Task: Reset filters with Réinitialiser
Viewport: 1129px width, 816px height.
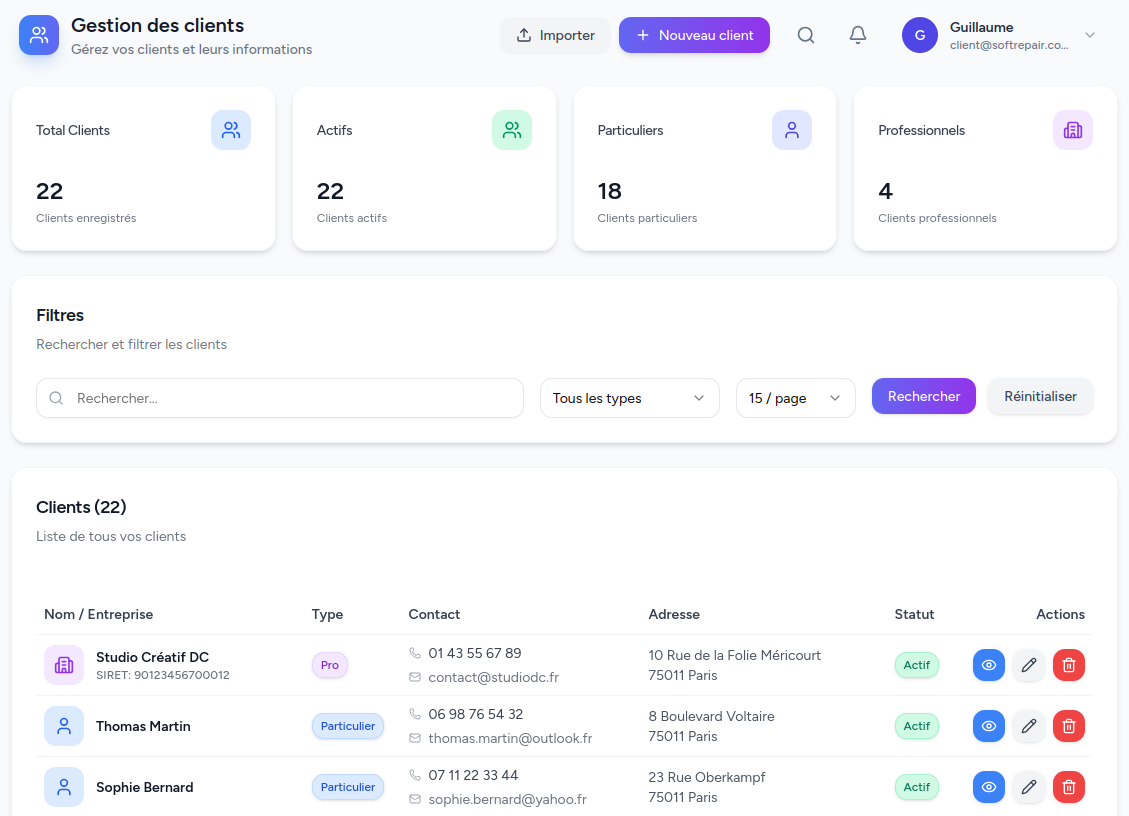Action: [1040, 396]
